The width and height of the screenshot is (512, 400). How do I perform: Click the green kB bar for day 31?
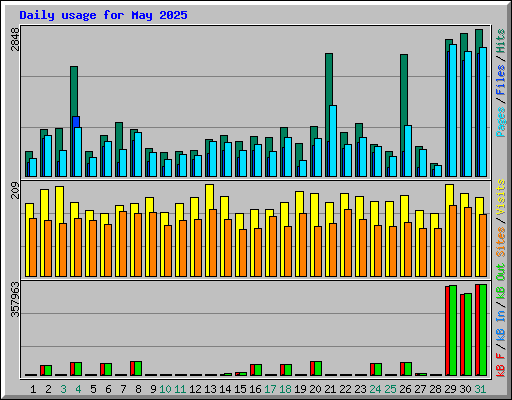(x=483, y=330)
